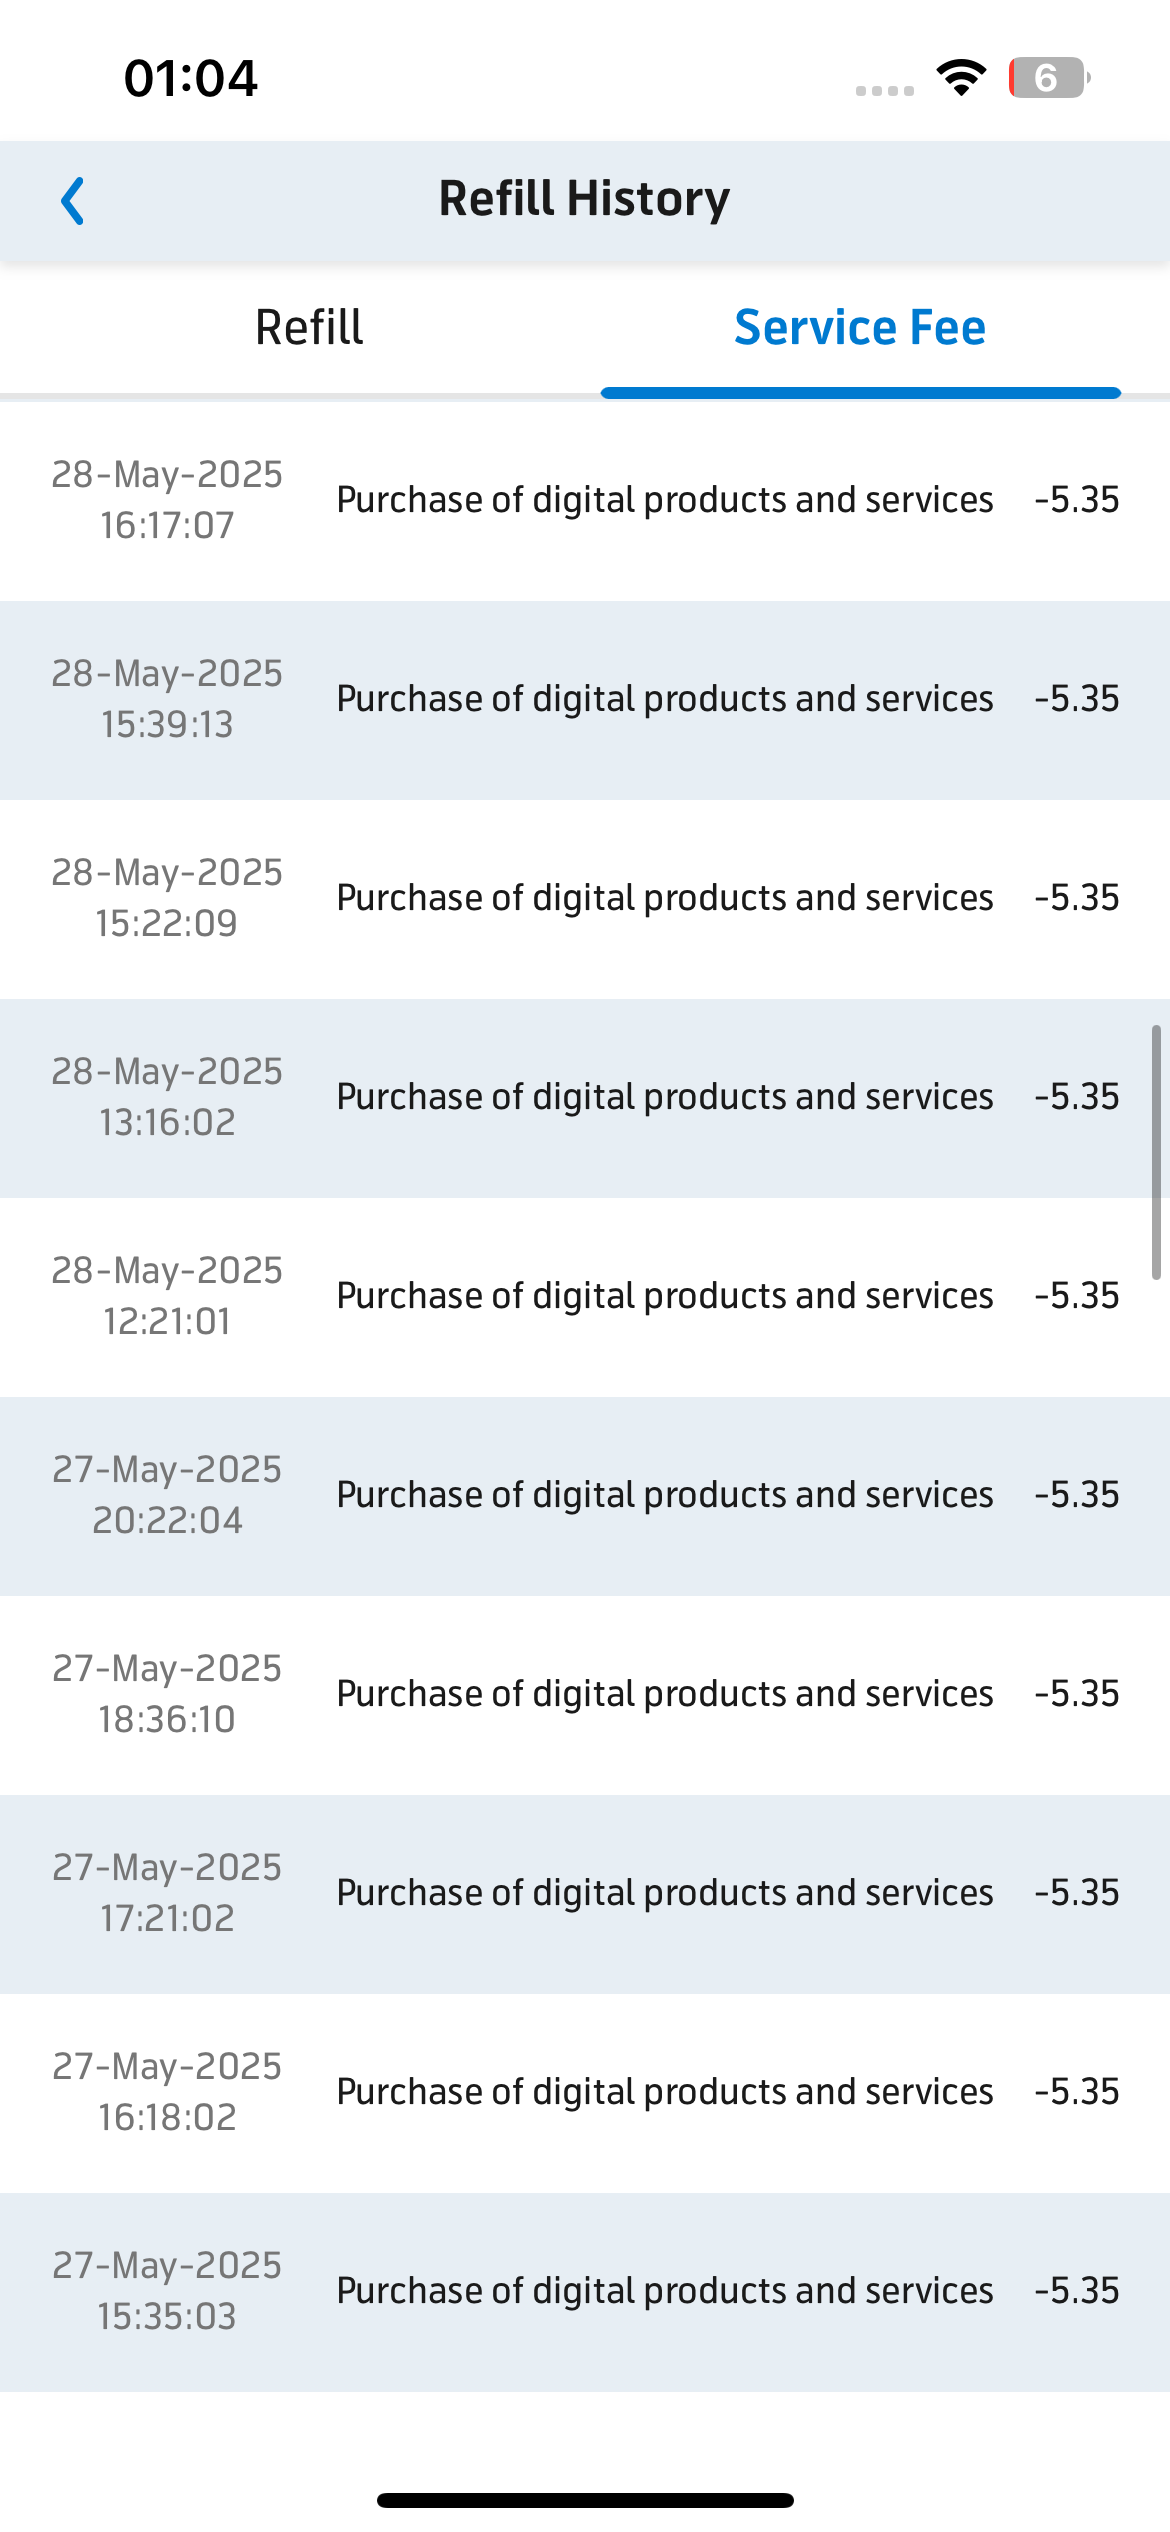Open the 27-May-2025 17:21:02 service fee
Viewport: 1170px width, 2532px height.
(585, 1894)
